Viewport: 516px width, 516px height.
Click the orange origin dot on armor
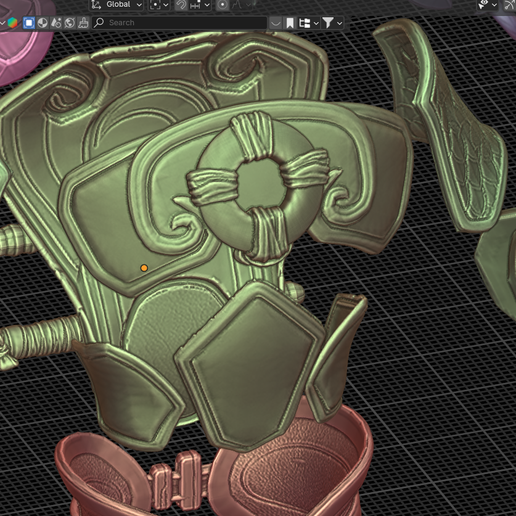pyautogui.click(x=144, y=268)
